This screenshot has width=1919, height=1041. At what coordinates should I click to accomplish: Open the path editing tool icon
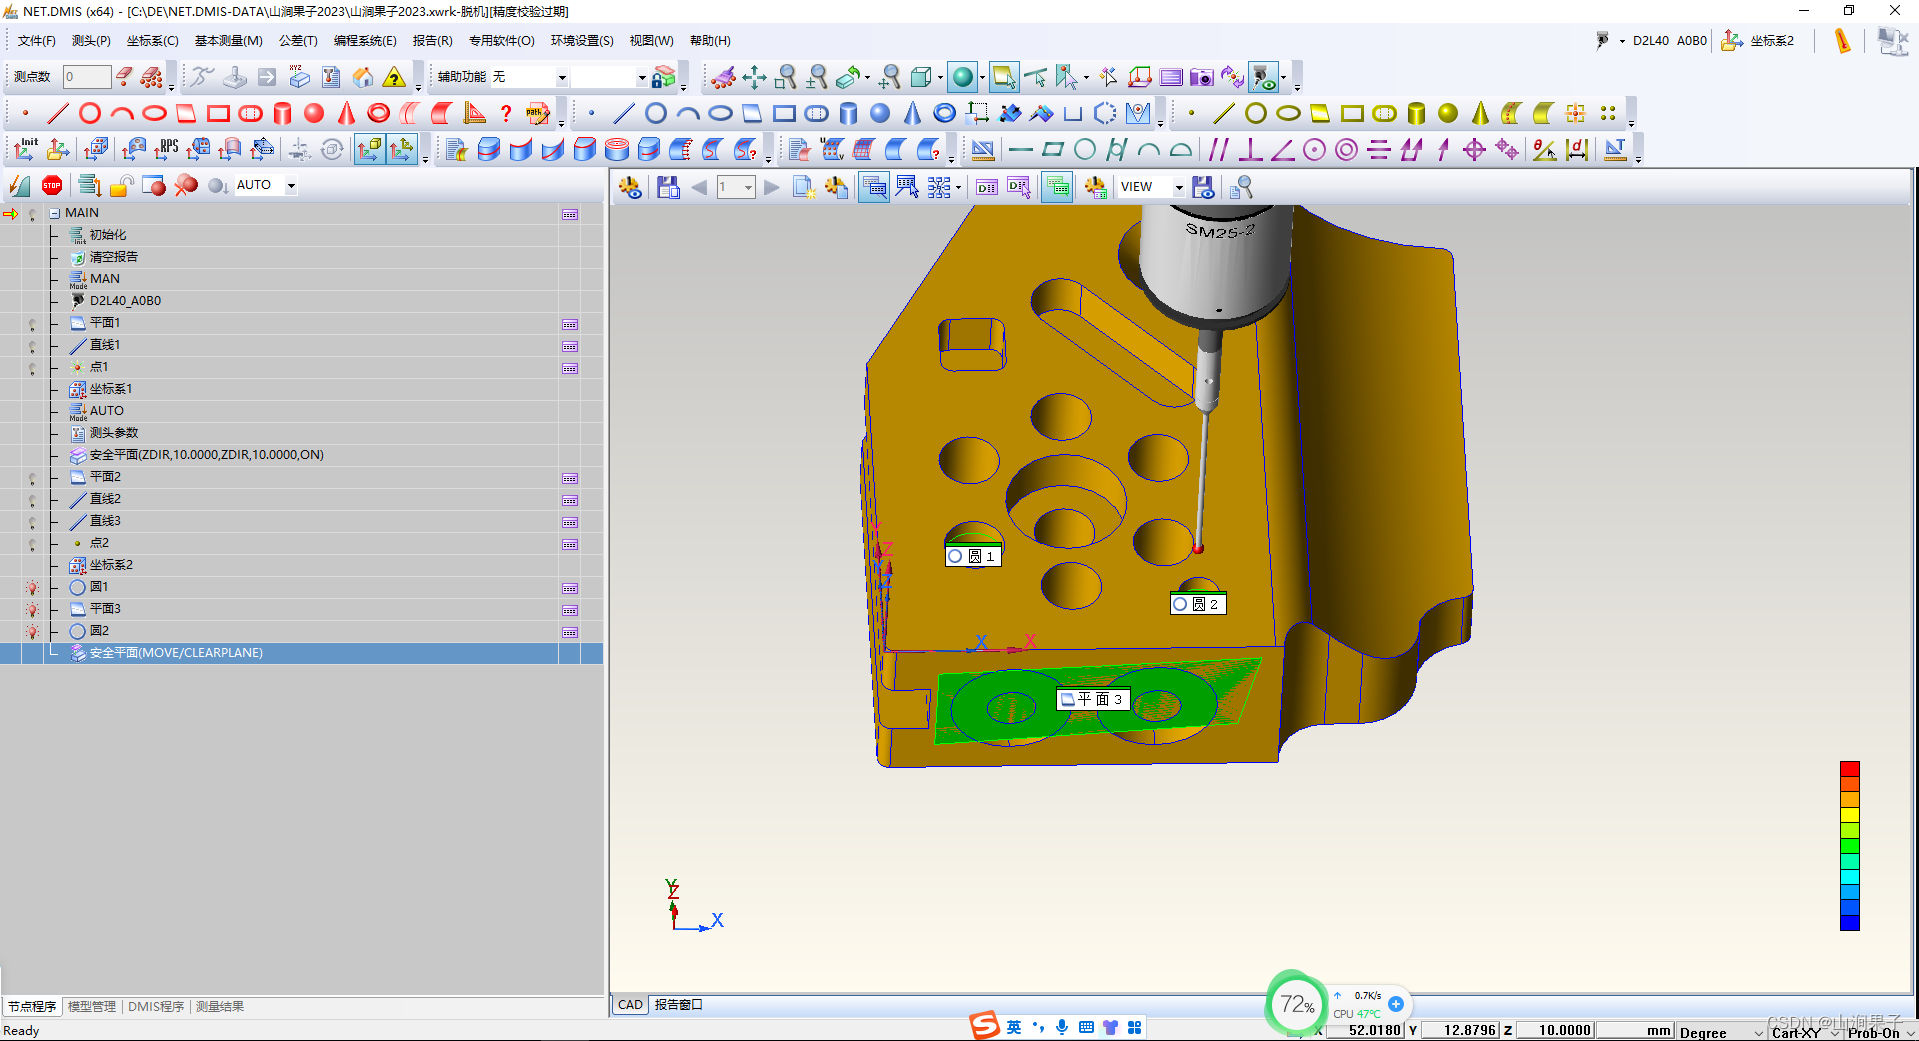click(x=538, y=113)
